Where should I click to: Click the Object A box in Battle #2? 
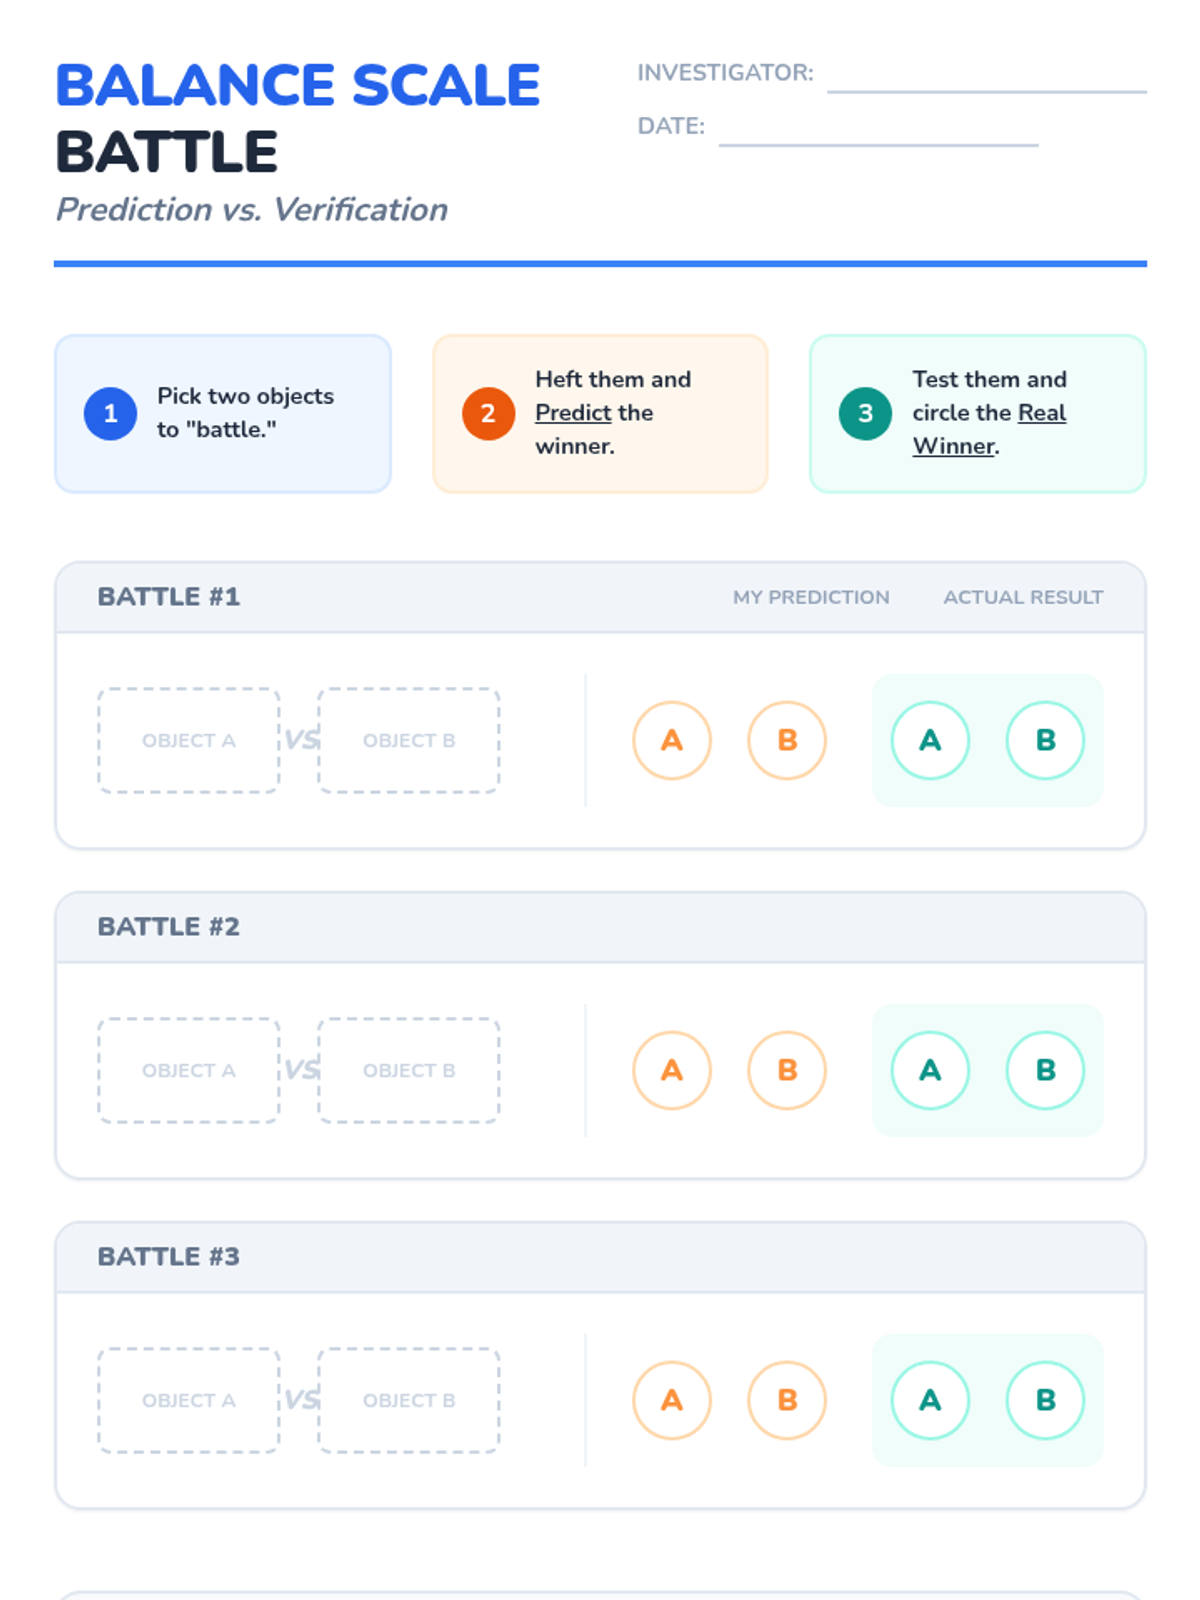coord(189,1070)
